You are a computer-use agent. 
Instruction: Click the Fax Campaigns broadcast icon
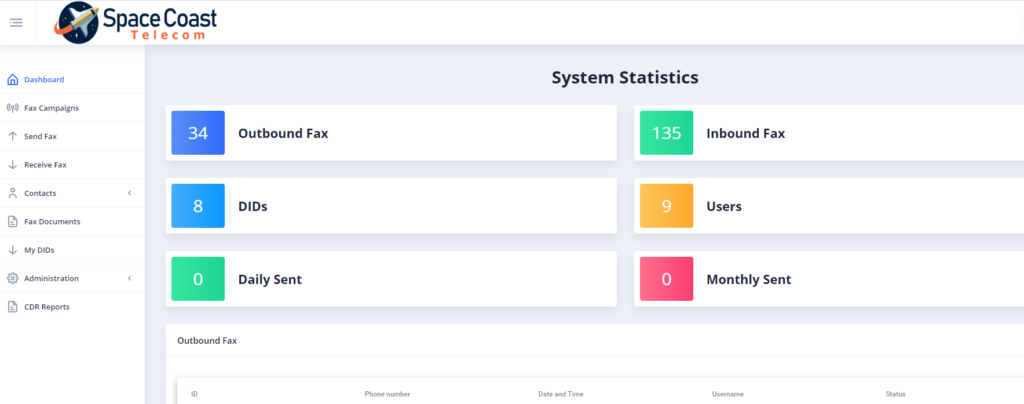(12, 108)
